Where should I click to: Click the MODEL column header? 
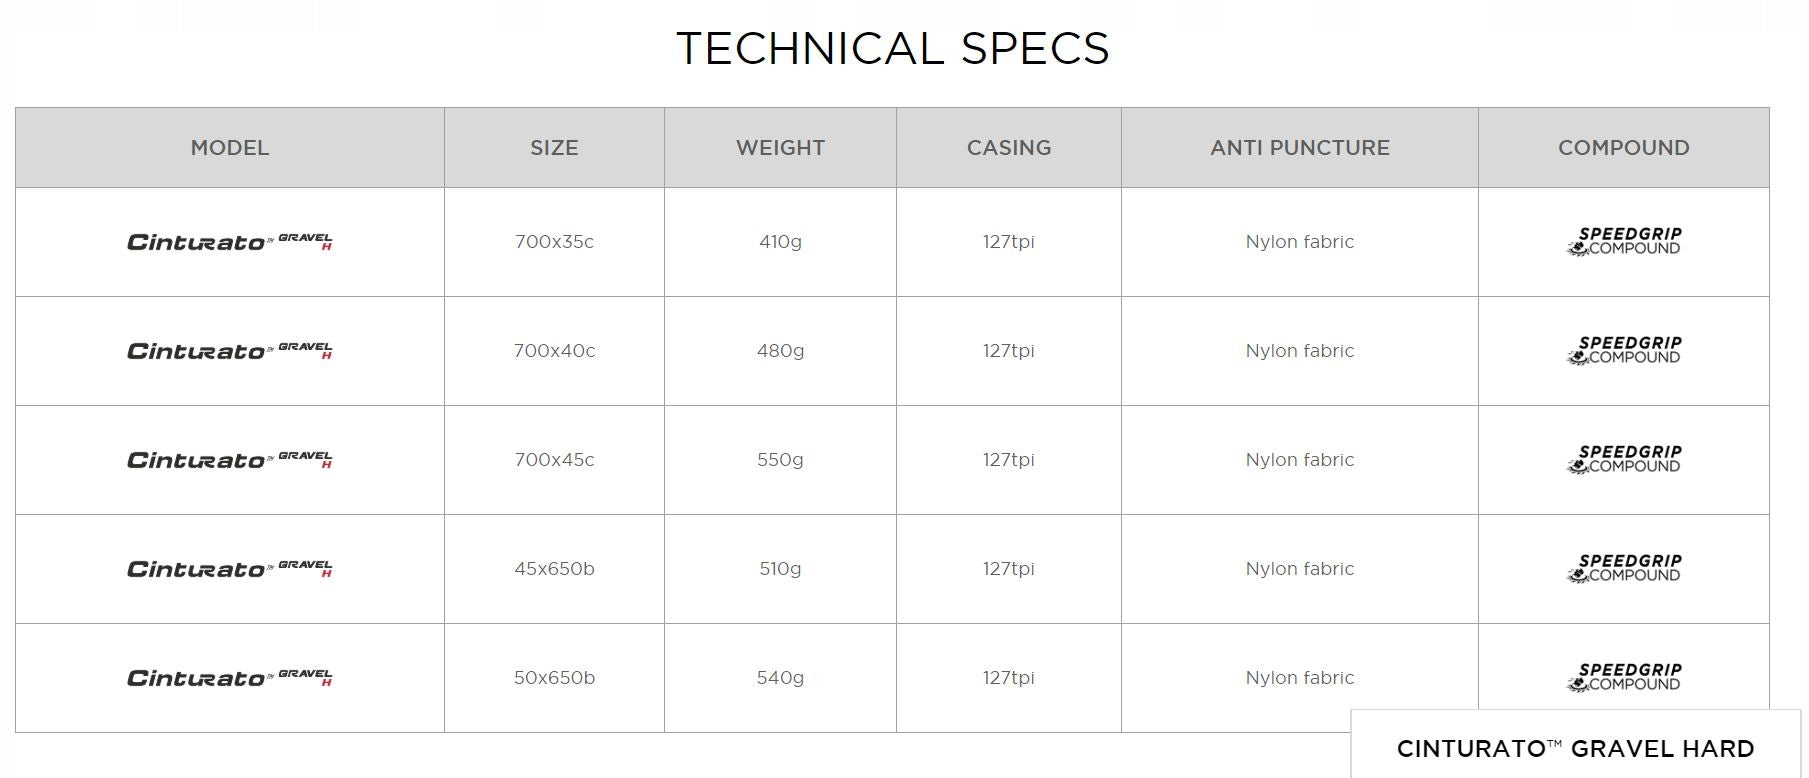tap(230, 148)
